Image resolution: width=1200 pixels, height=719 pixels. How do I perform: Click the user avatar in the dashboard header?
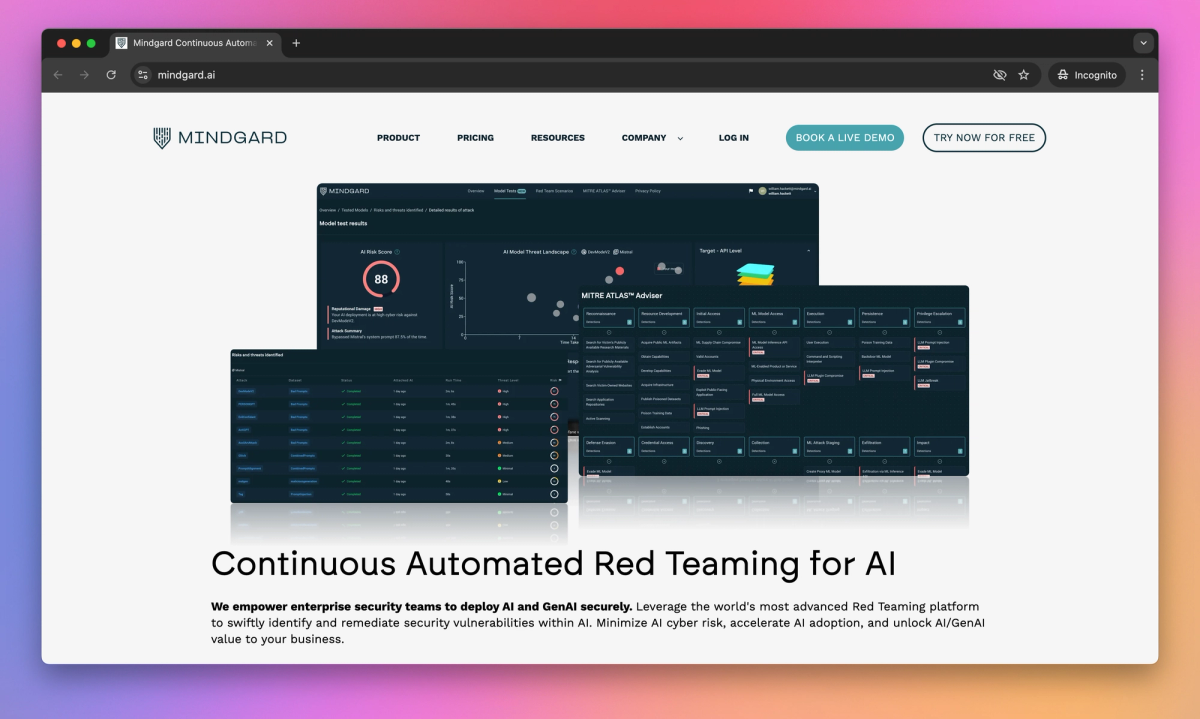coord(763,191)
